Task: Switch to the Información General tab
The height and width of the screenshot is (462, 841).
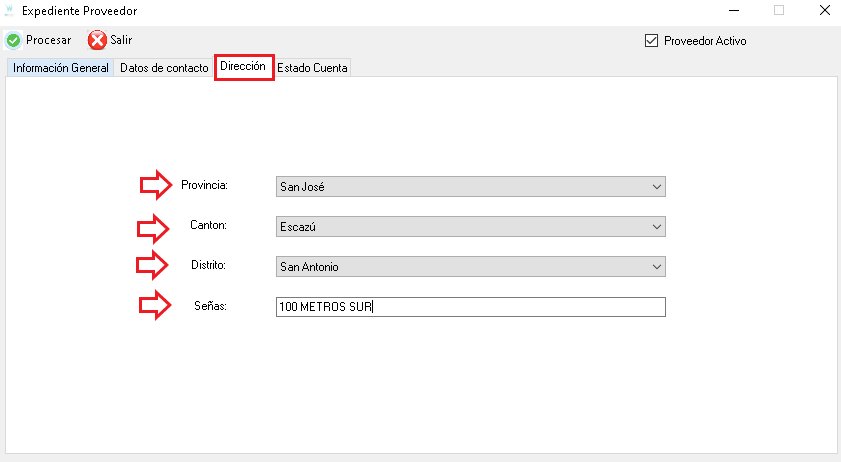Action: 61,68
